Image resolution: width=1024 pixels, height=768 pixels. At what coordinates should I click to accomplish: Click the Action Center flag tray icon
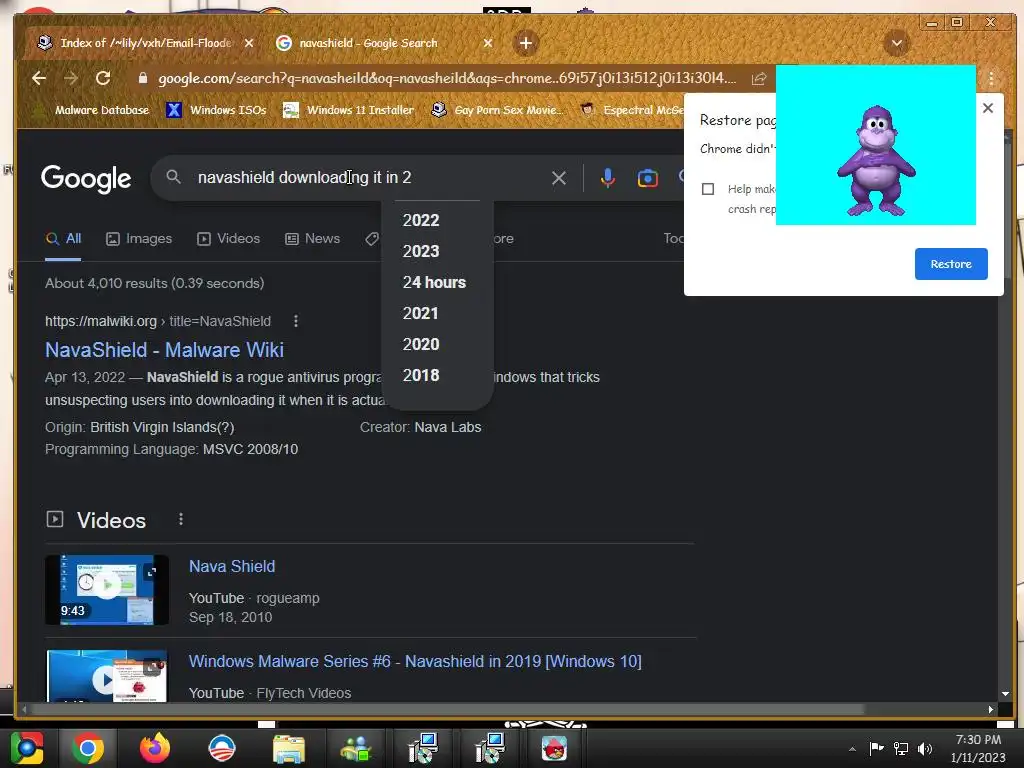point(876,748)
